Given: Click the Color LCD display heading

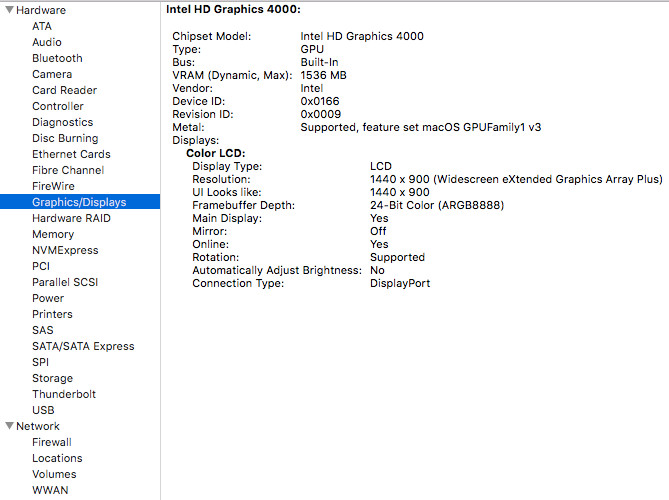Looking at the screenshot, I should tap(215, 153).
